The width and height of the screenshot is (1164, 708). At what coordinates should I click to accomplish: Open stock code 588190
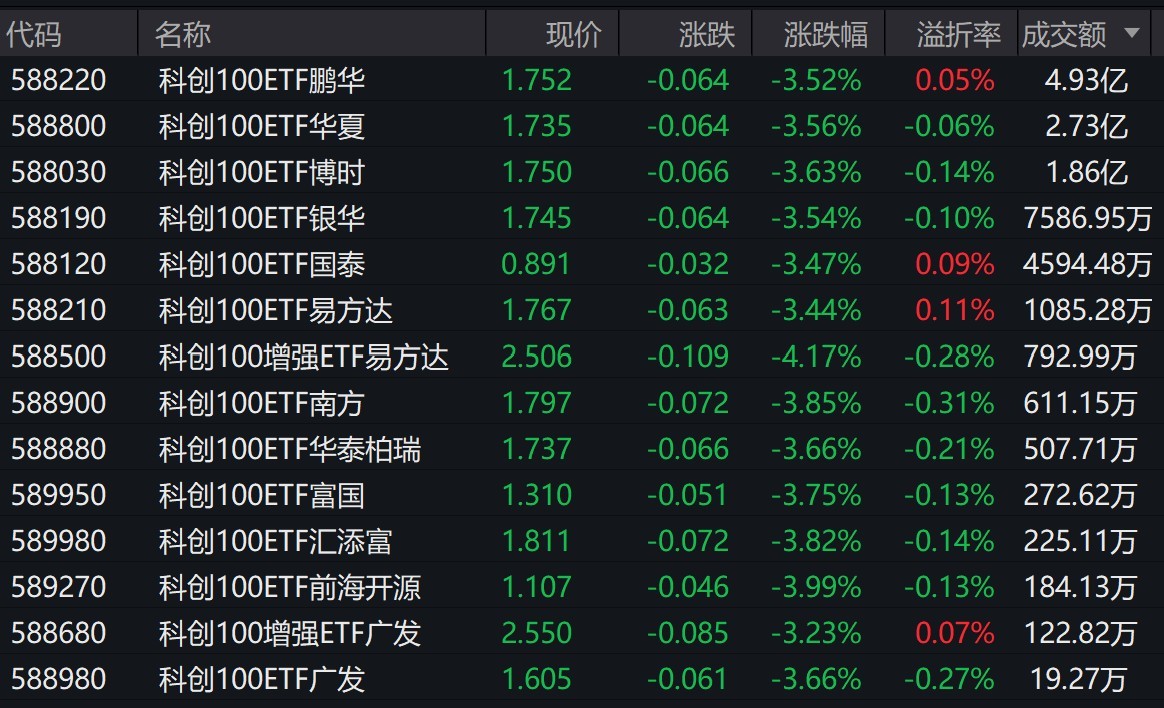click(x=59, y=217)
